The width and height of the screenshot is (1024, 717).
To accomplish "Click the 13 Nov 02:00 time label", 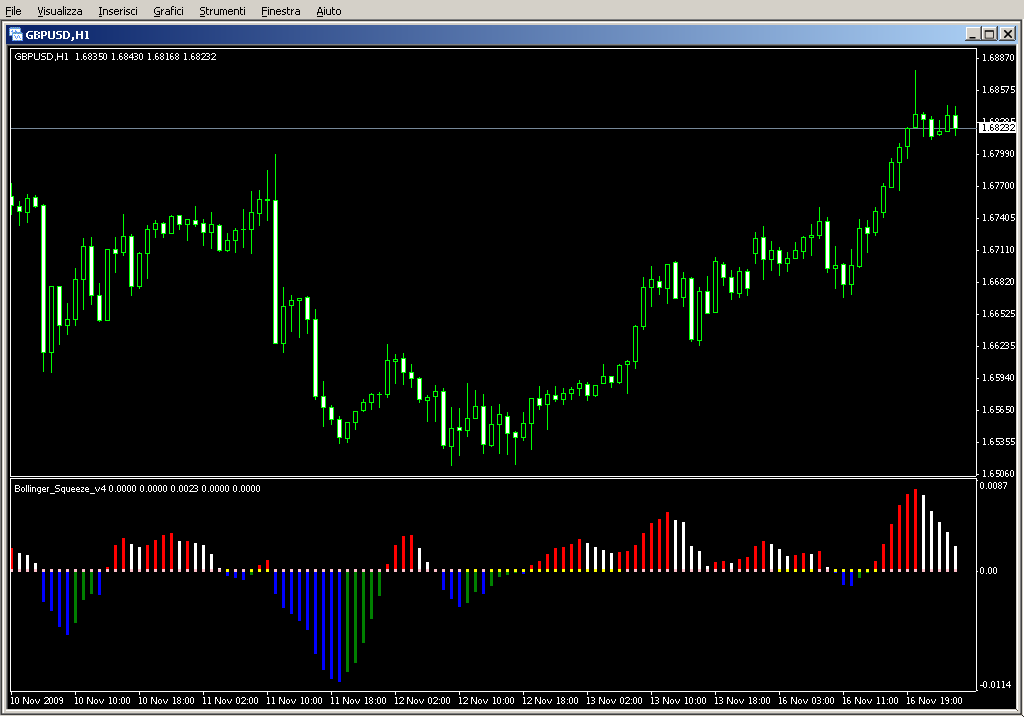I will pyautogui.click(x=614, y=701).
